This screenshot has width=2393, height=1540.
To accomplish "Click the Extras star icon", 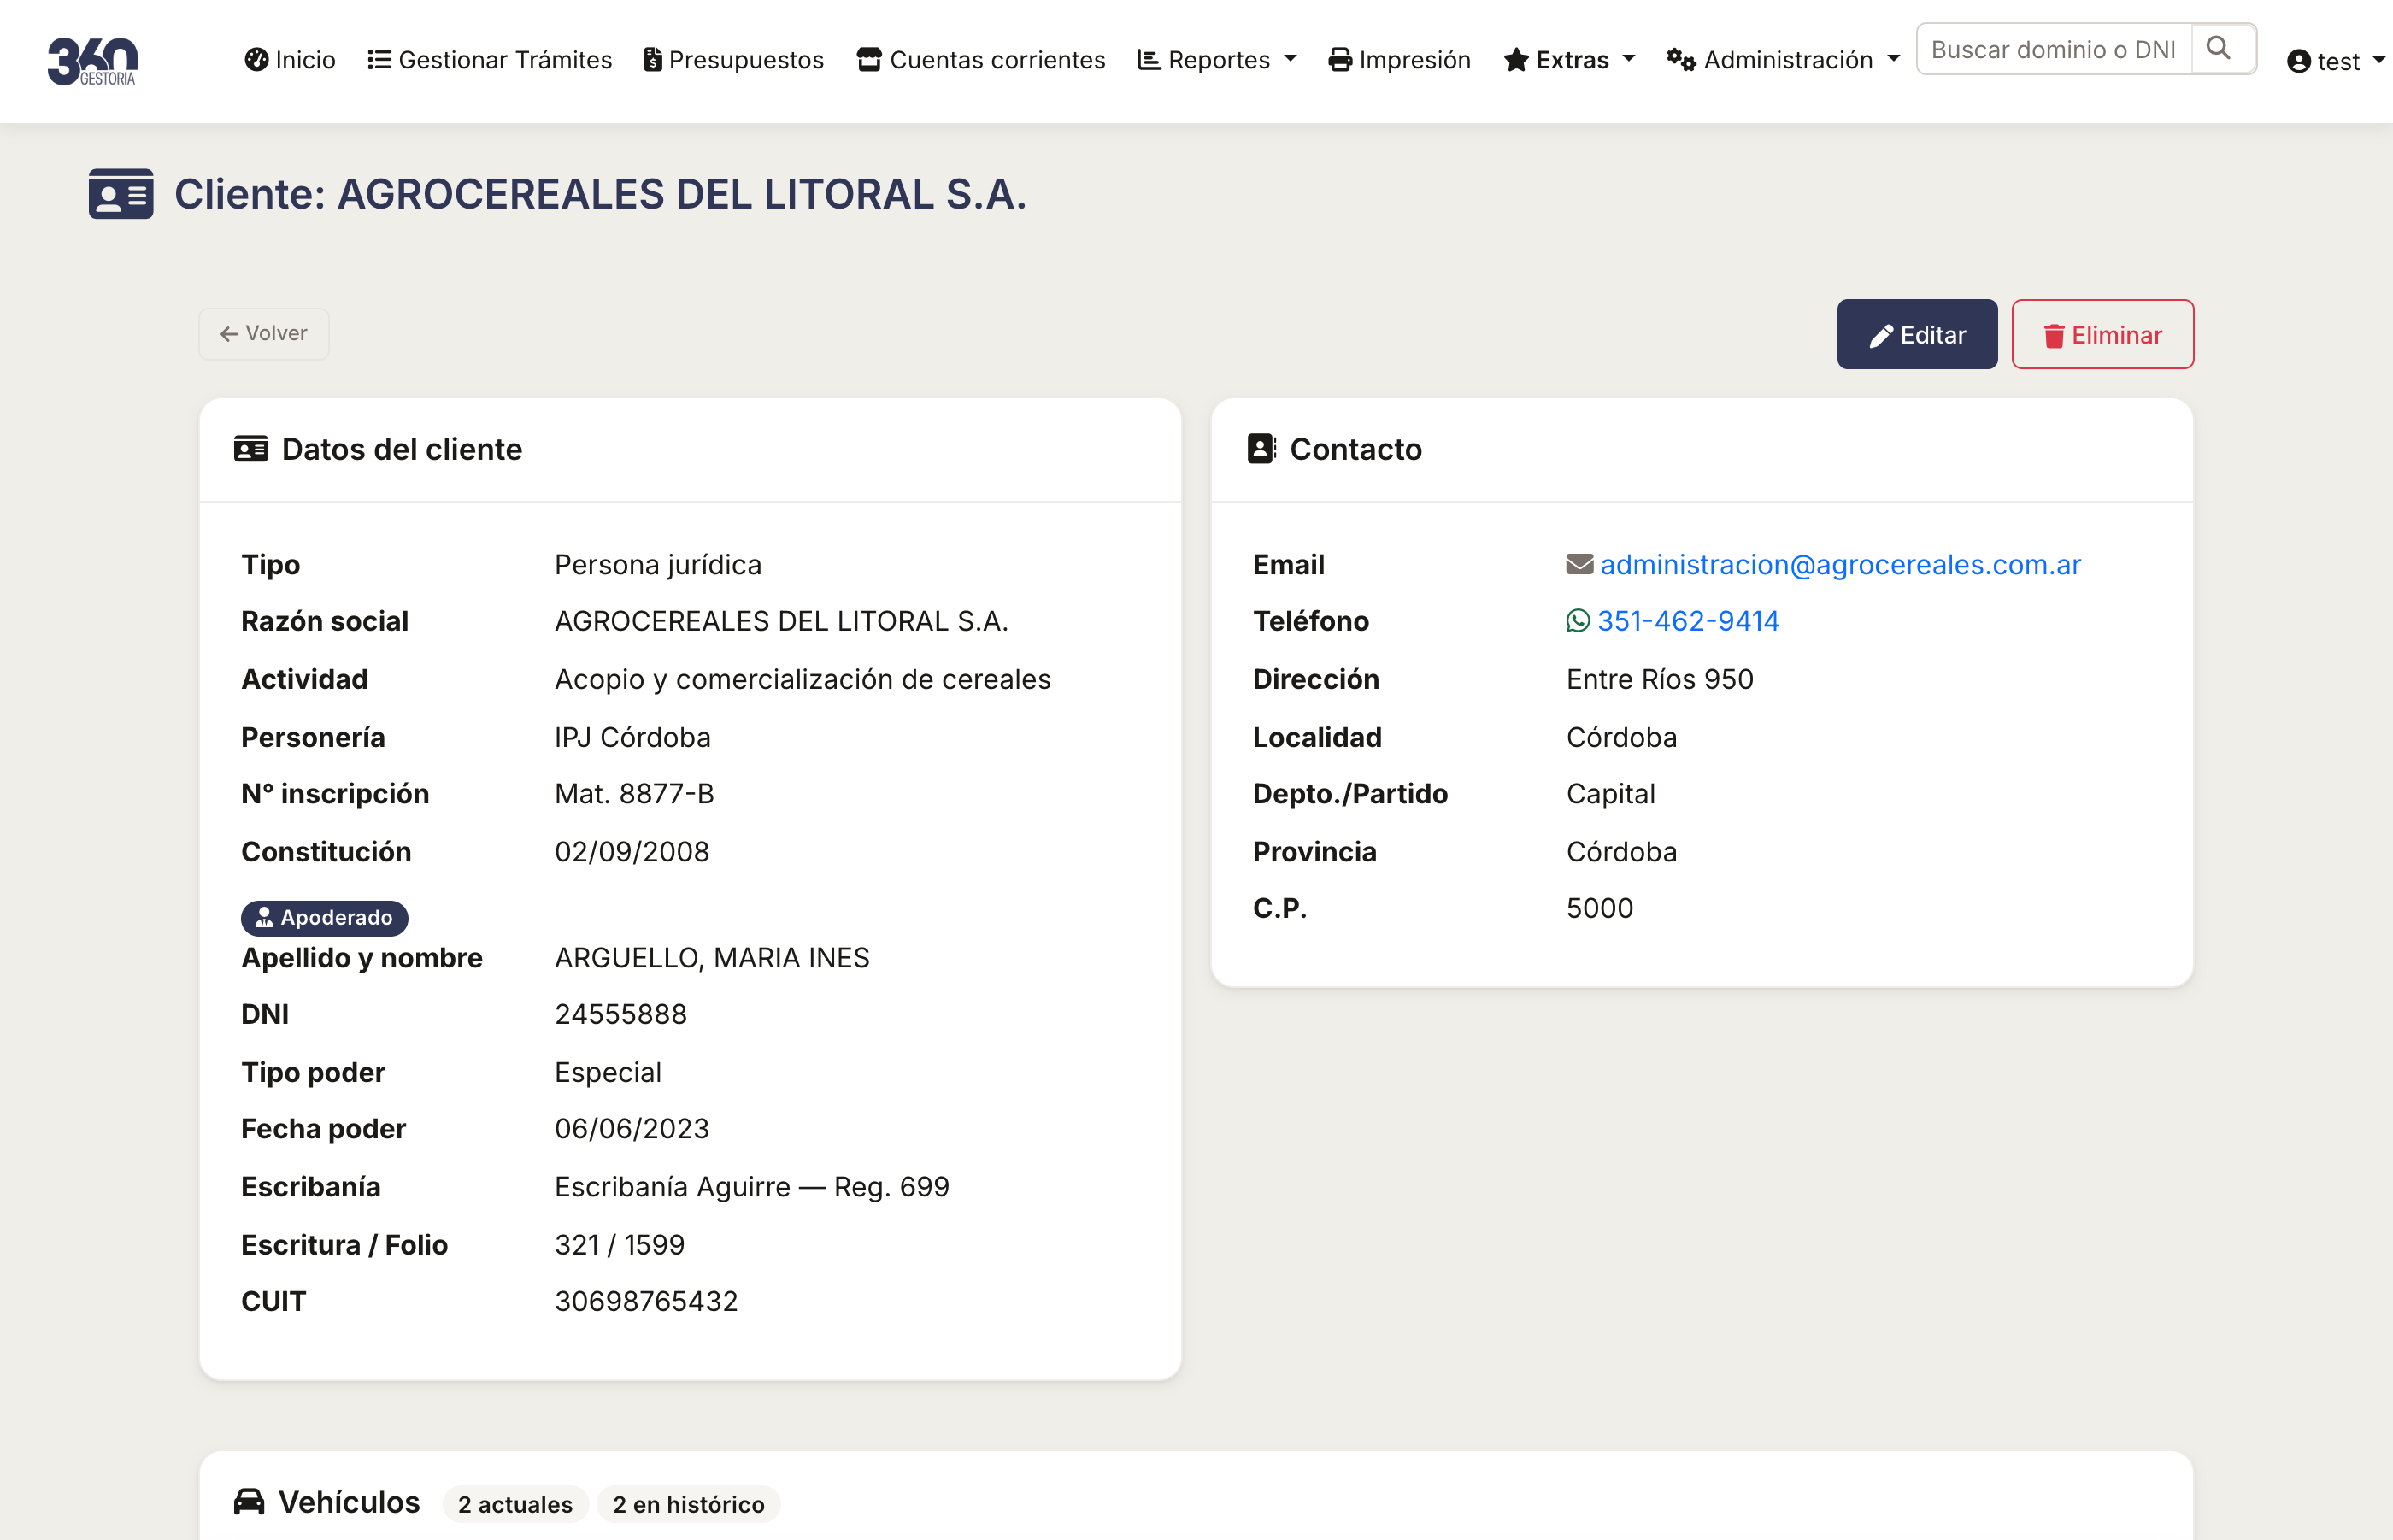I will [1516, 60].
